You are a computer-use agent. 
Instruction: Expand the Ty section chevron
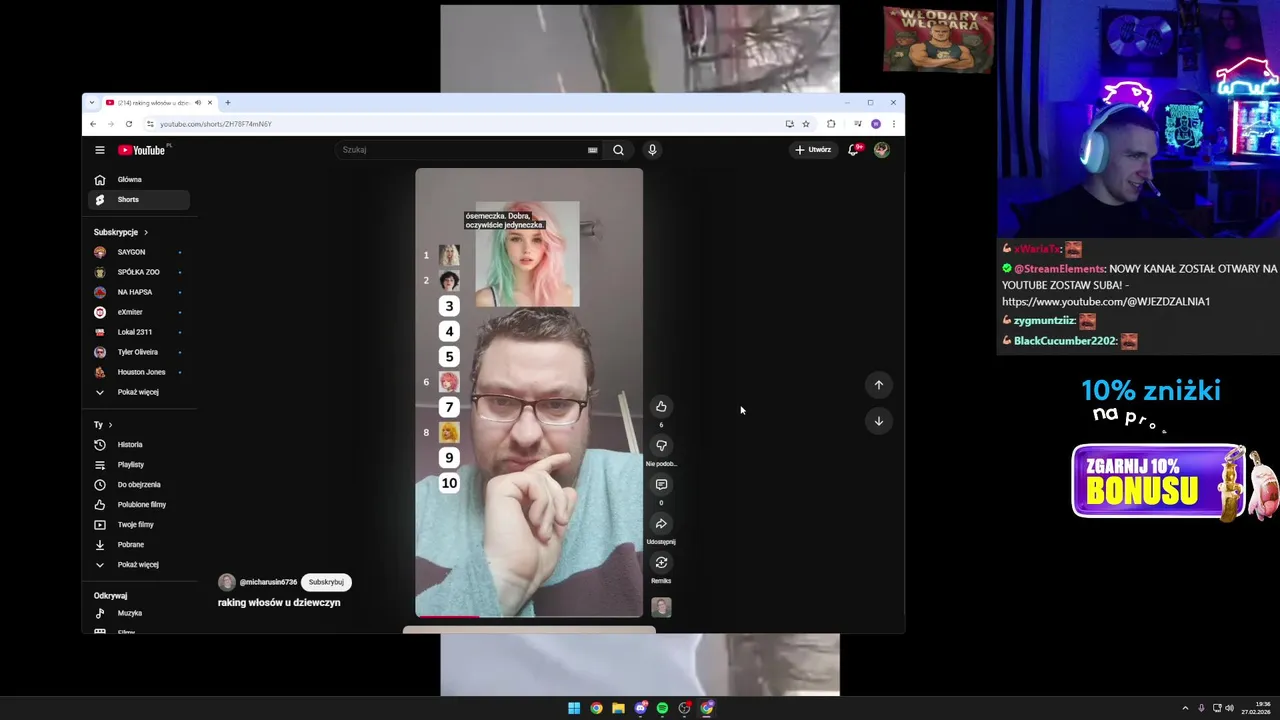110,425
